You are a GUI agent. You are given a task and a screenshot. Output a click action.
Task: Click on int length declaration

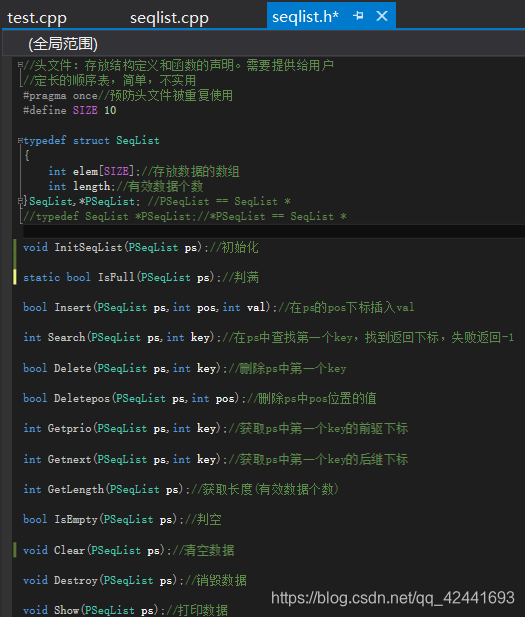pyautogui.click(x=81, y=186)
